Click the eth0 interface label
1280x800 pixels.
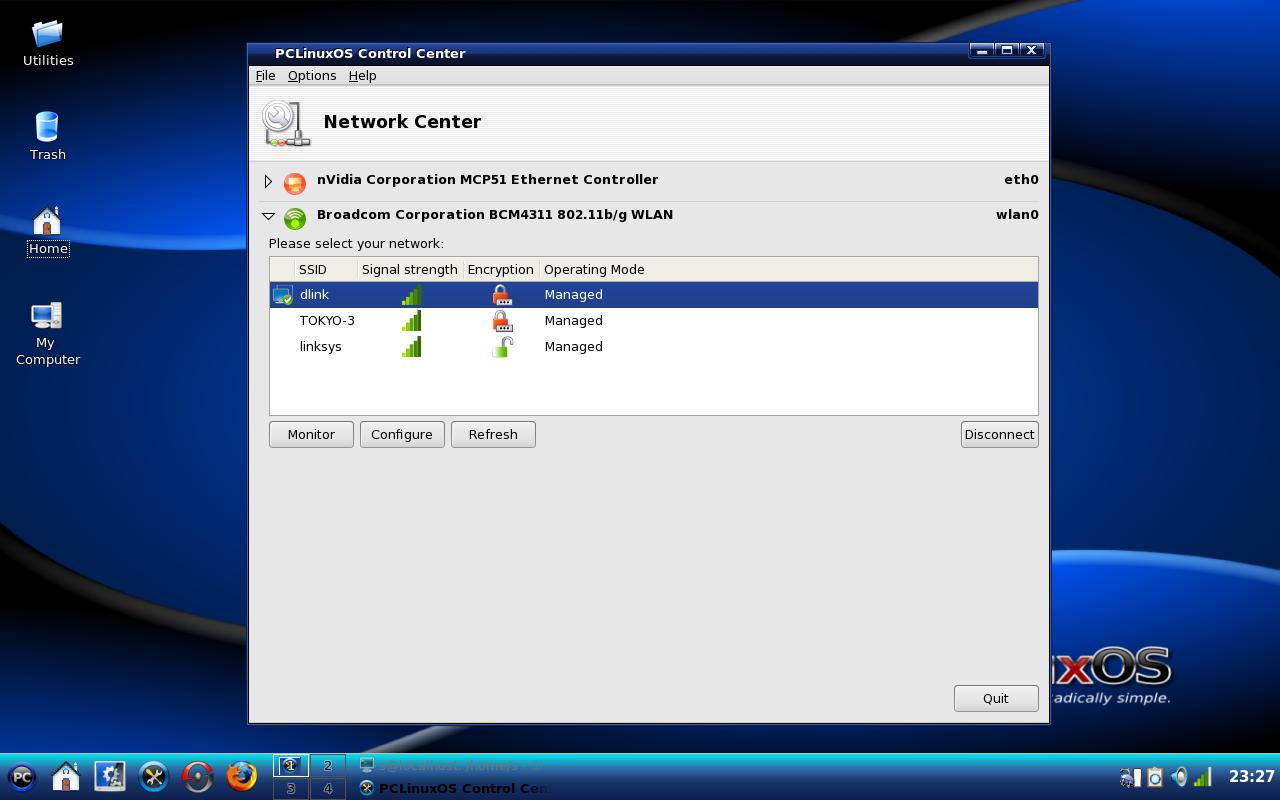(1021, 180)
